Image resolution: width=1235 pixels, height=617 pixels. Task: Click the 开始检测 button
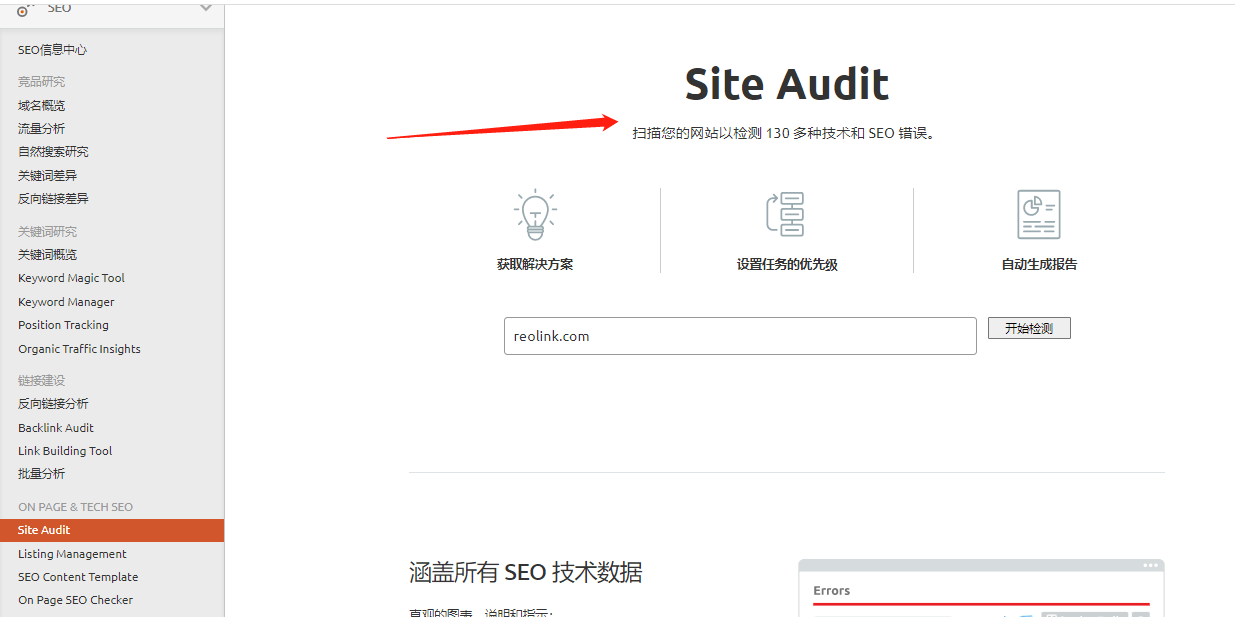(1029, 328)
